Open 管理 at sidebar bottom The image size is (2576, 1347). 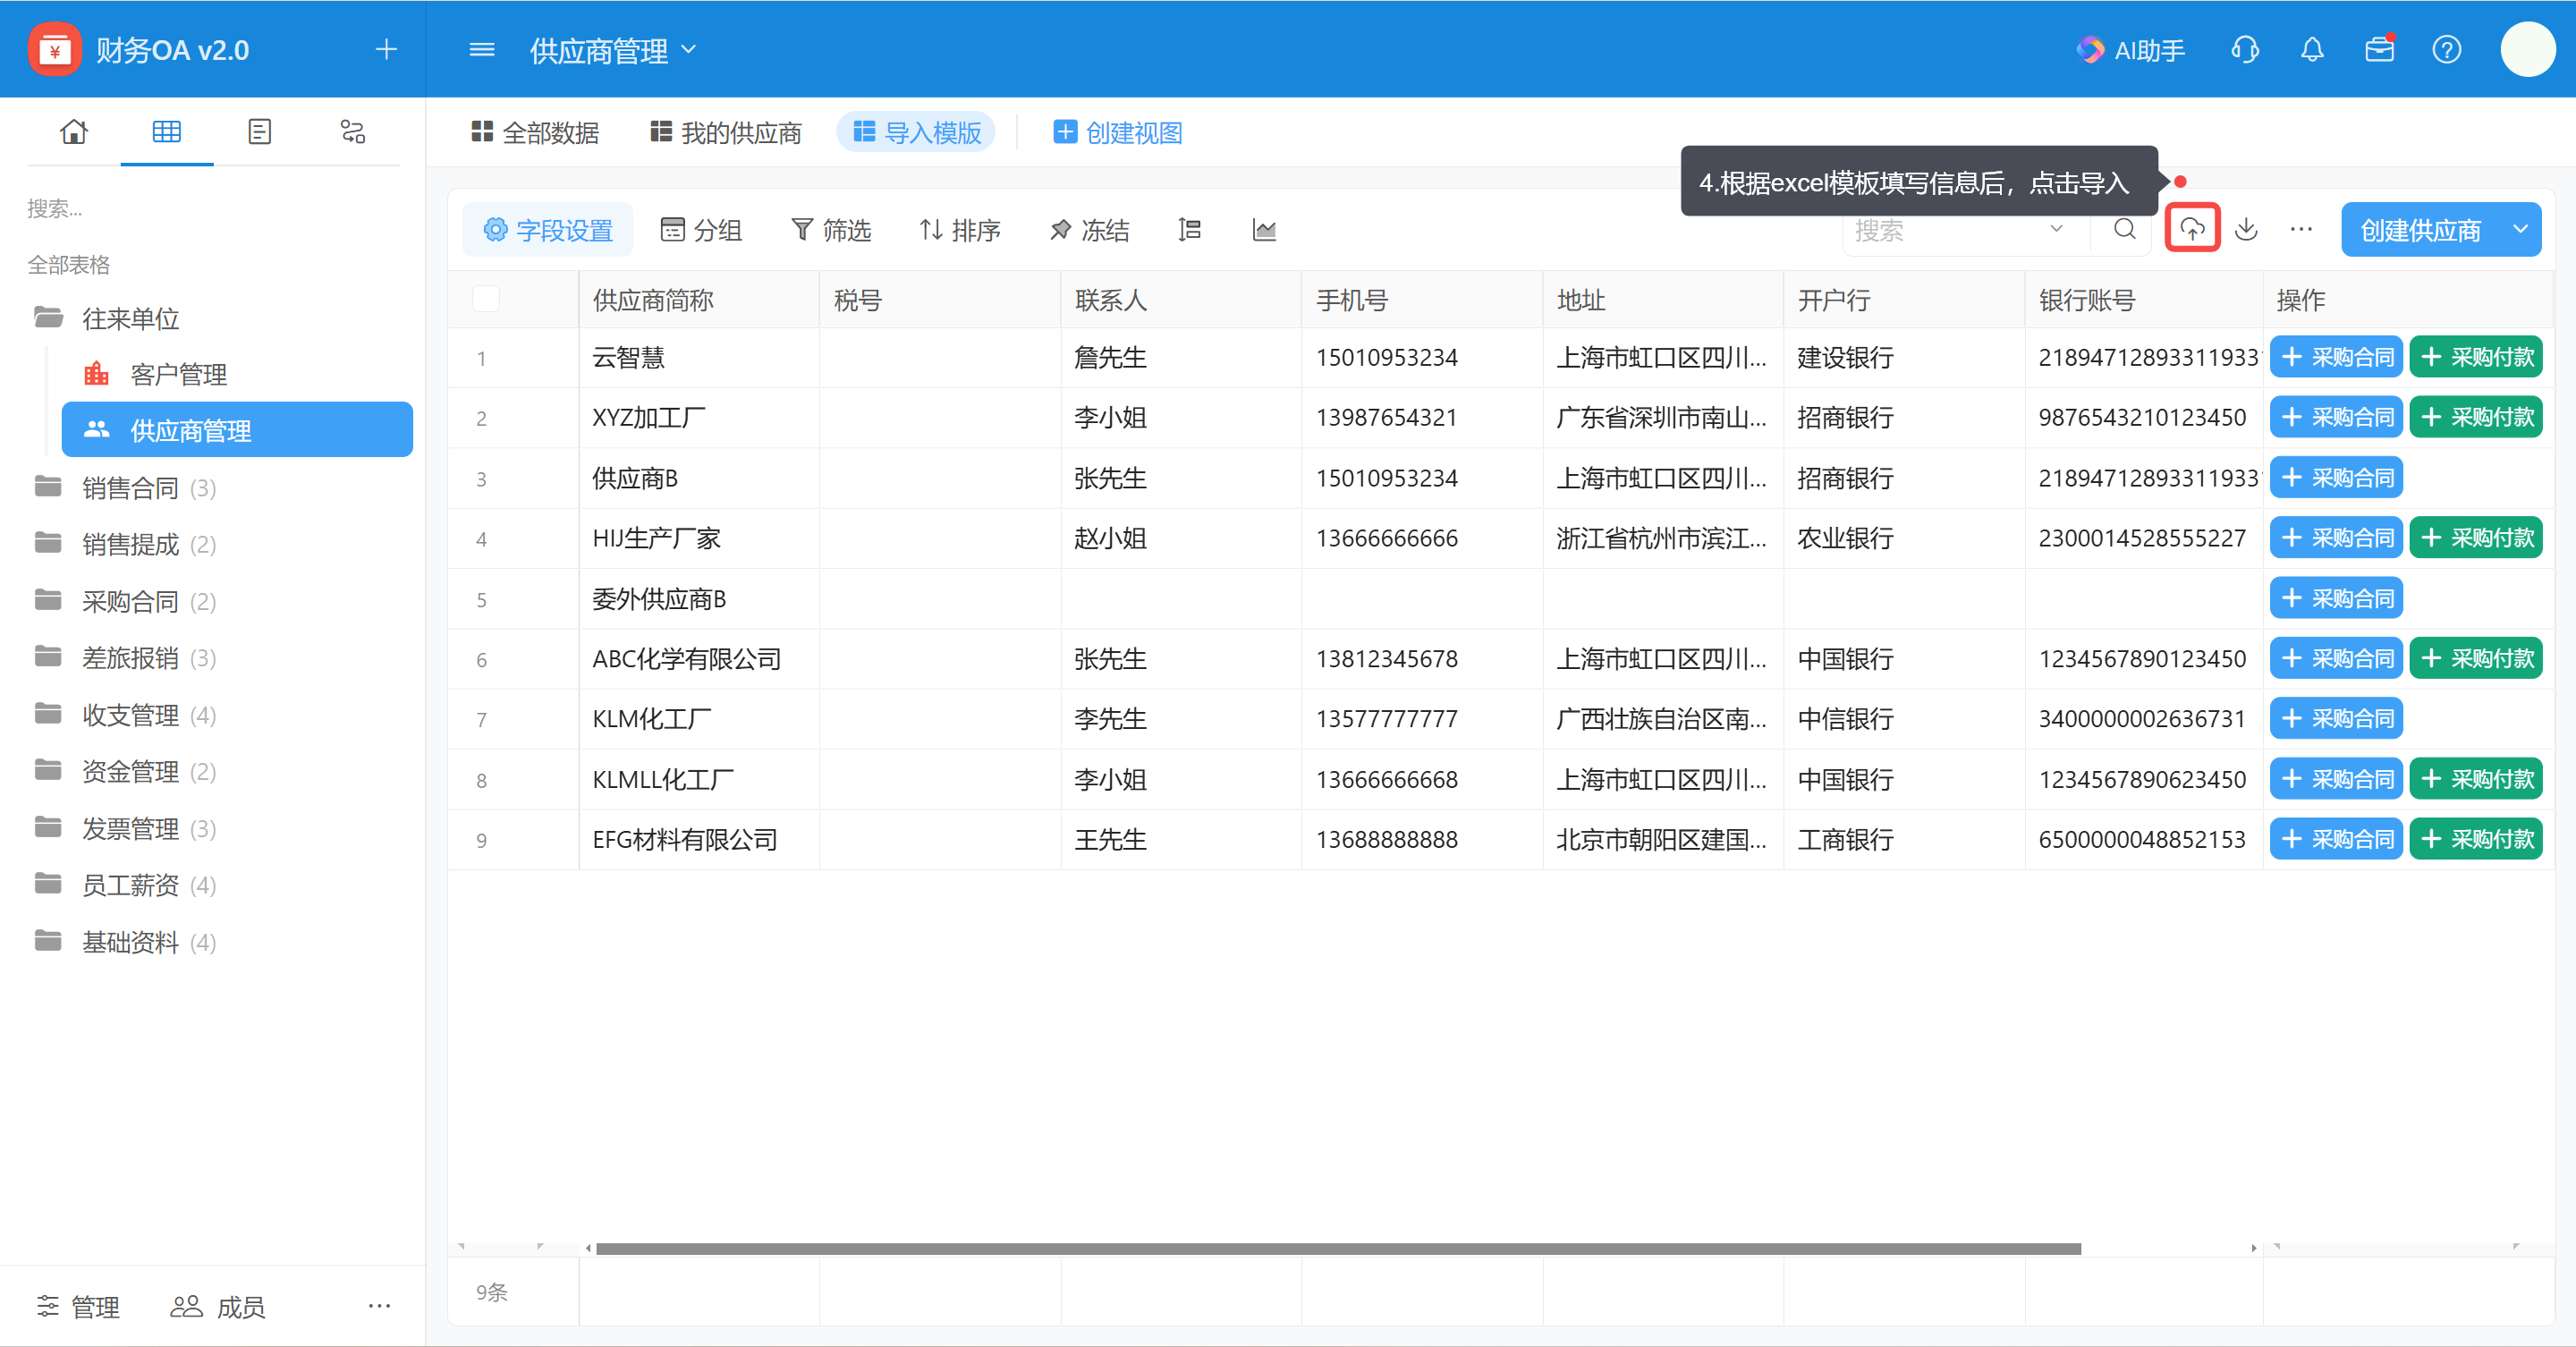(x=79, y=1306)
